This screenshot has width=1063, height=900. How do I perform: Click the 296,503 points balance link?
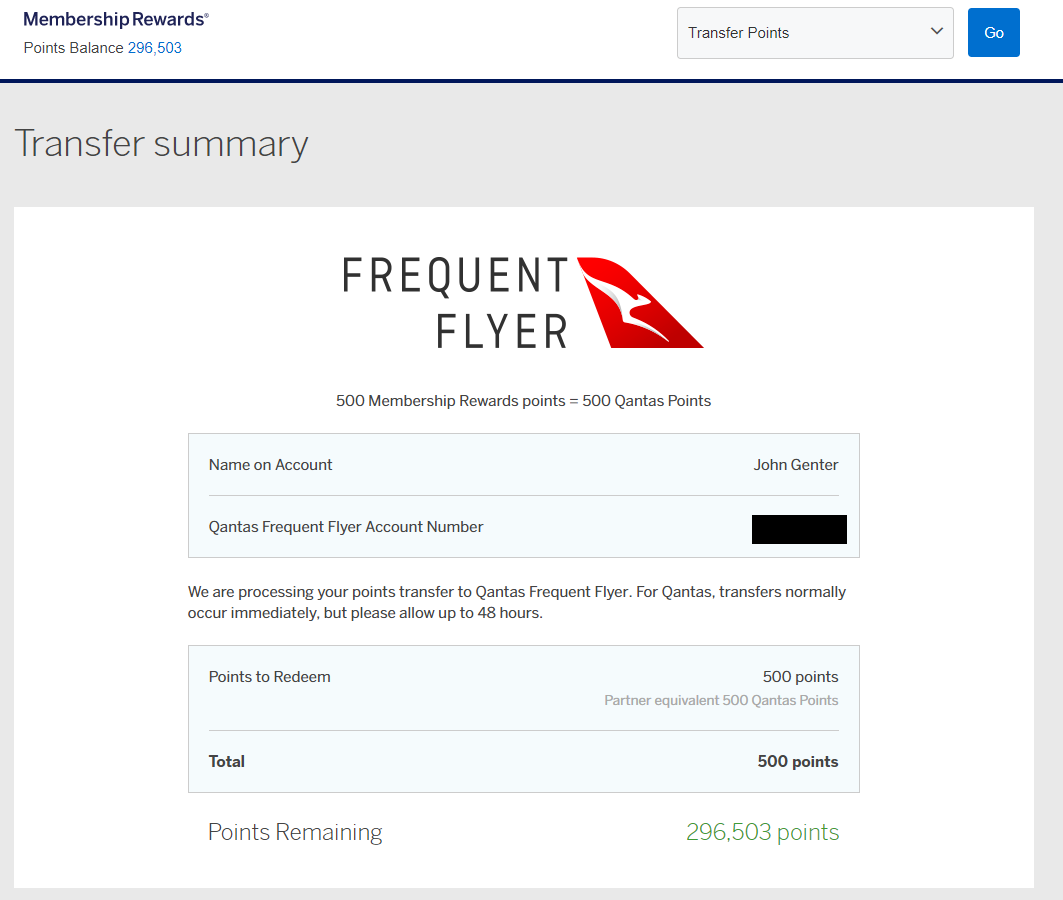point(155,48)
